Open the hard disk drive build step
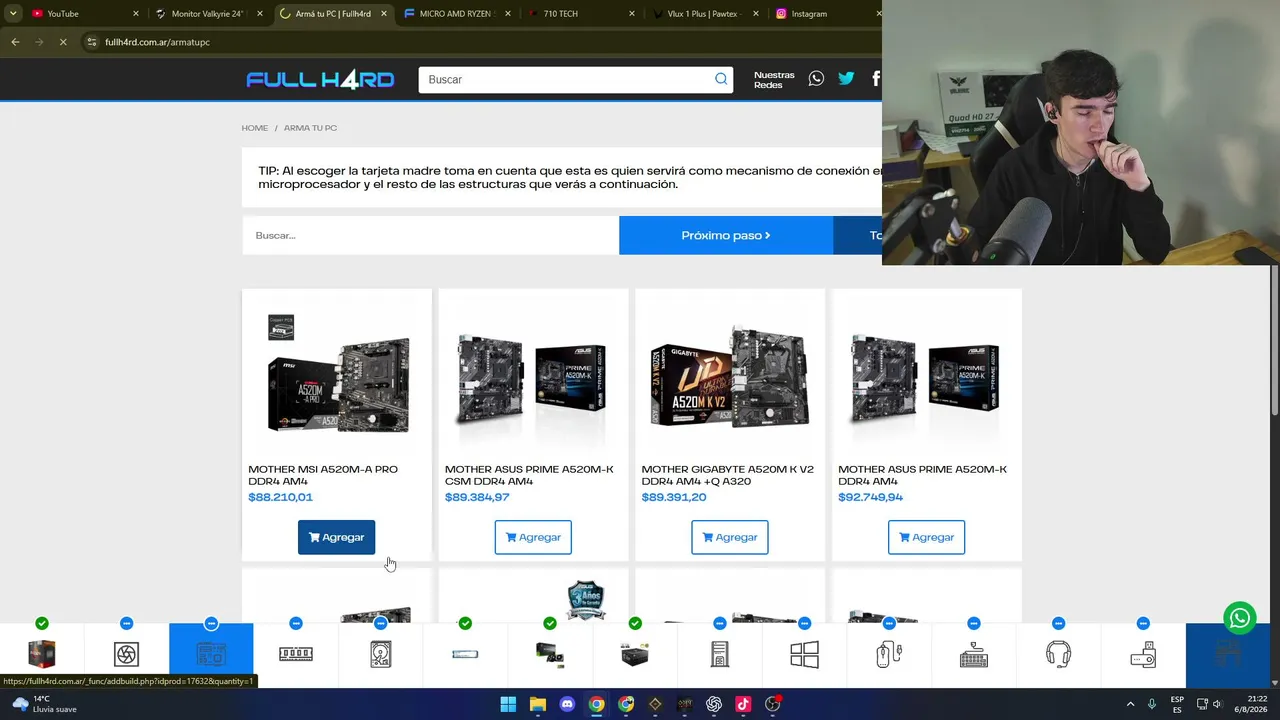 (x=380, y=654)
